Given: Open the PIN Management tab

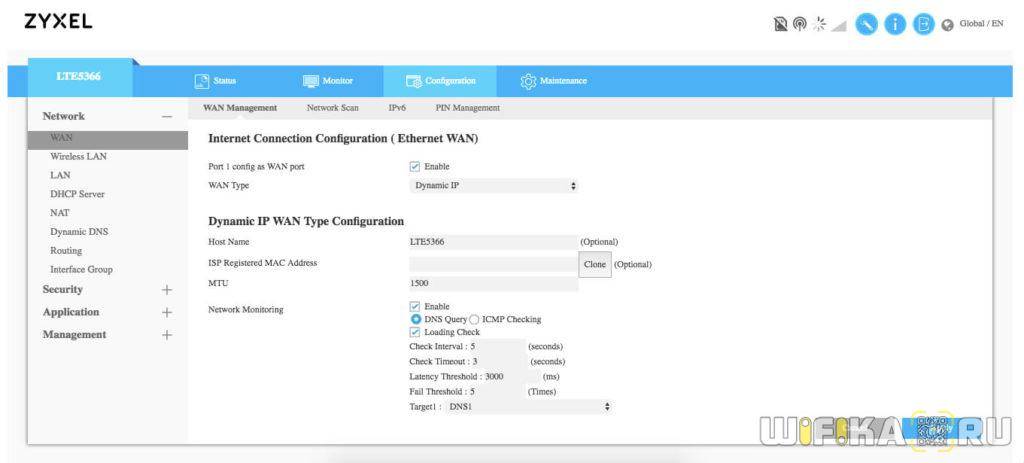Looking at the screenshot, I should coord(467,108).
